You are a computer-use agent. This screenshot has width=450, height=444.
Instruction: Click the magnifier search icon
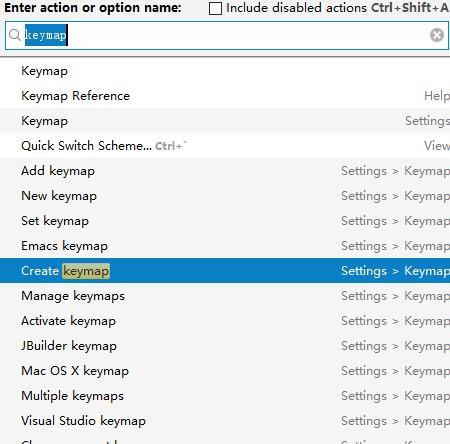14,35
